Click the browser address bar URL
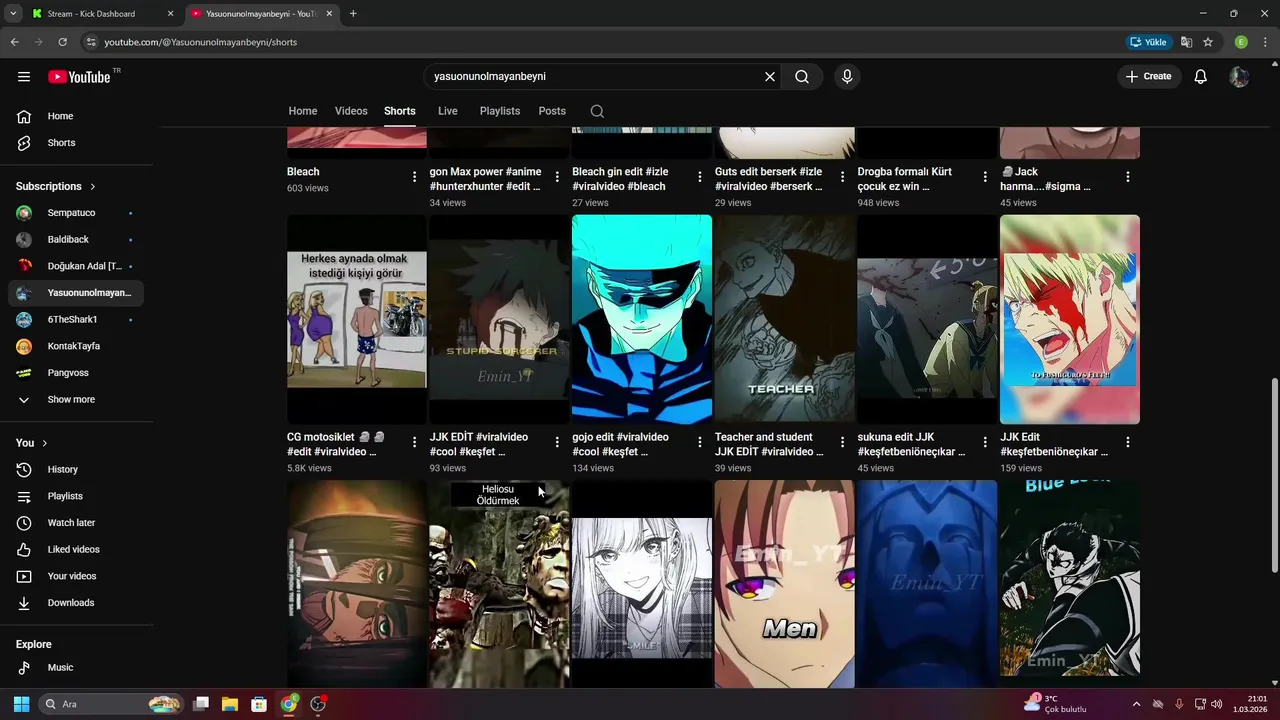The width and height of the screenshot is (1280, 720). point(201,42)
